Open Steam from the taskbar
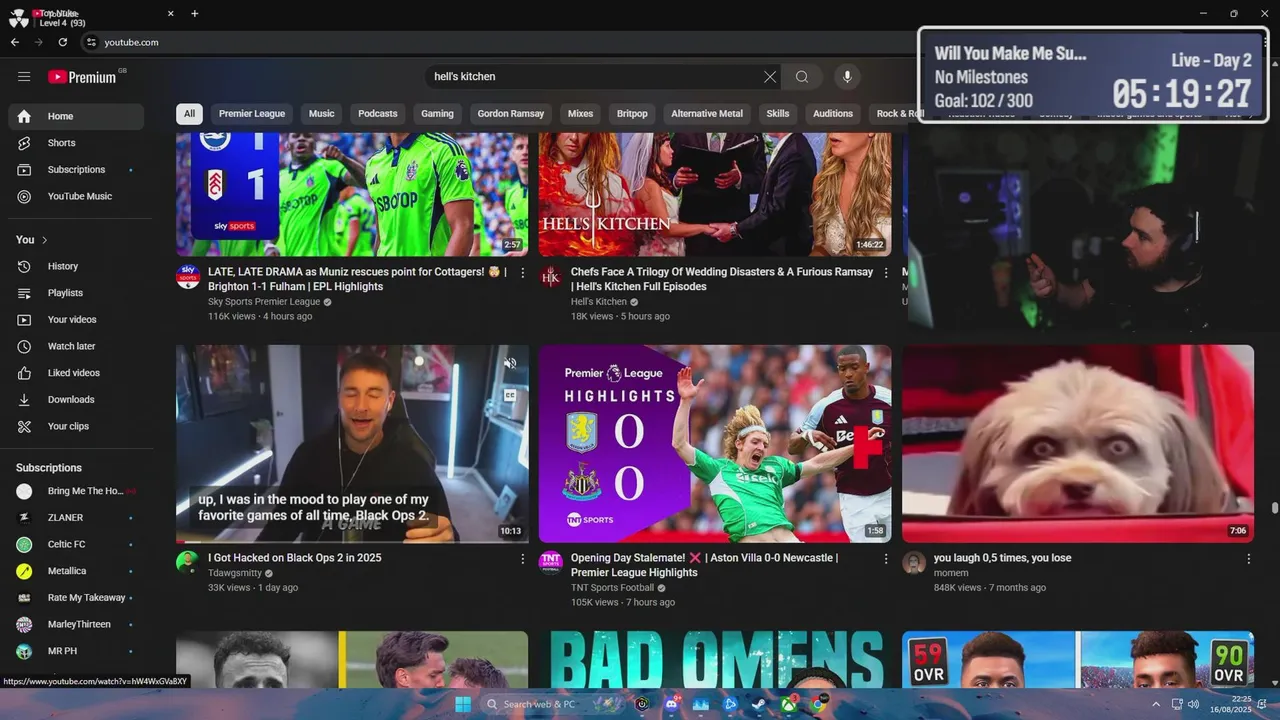Image resolution: width=1280 pixels, height=720 pixels. tap(760, 704)
